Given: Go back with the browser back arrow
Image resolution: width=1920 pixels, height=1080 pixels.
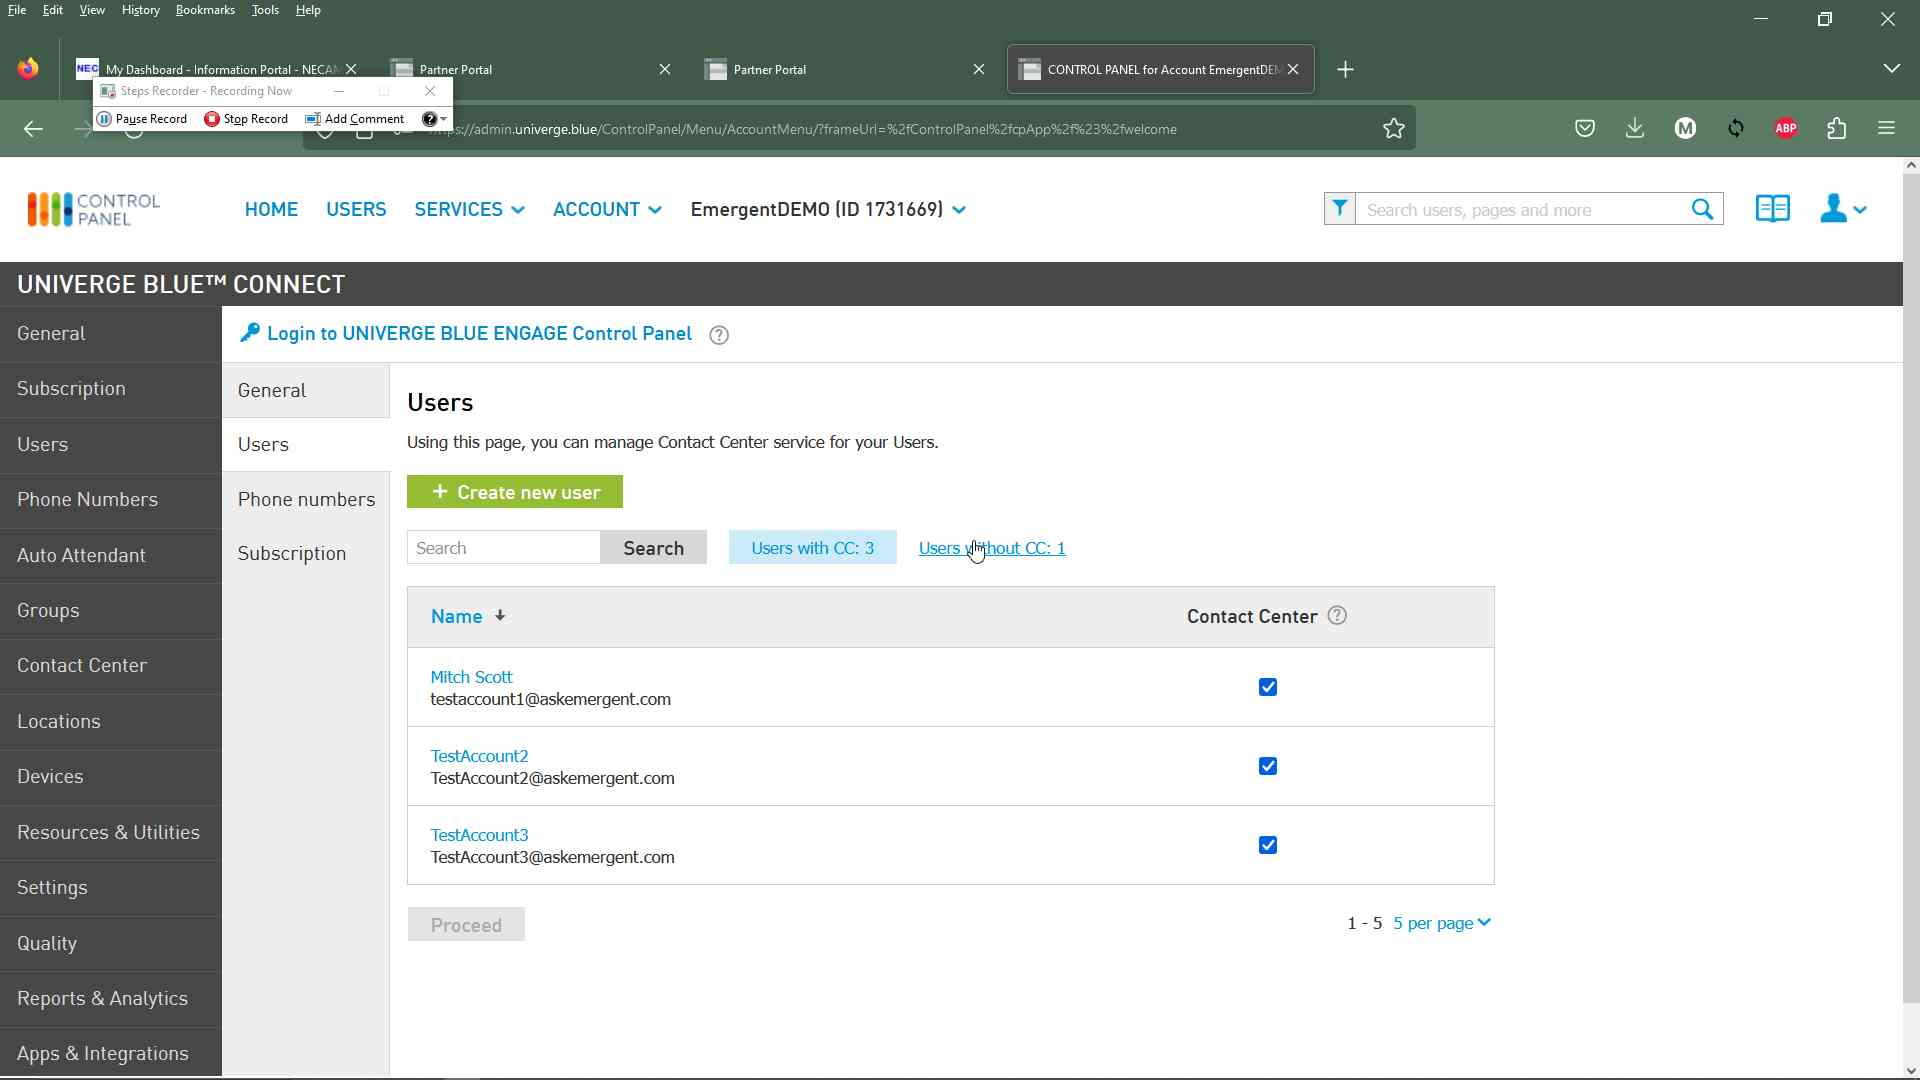Looking at the screenshot, I should tap(33, 128).
